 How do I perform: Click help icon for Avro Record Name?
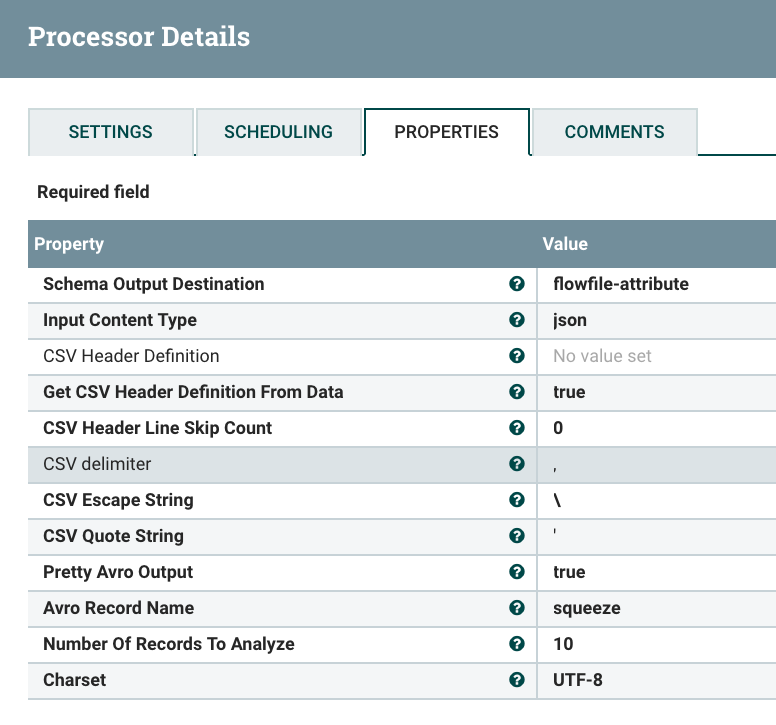coord(517,608)
